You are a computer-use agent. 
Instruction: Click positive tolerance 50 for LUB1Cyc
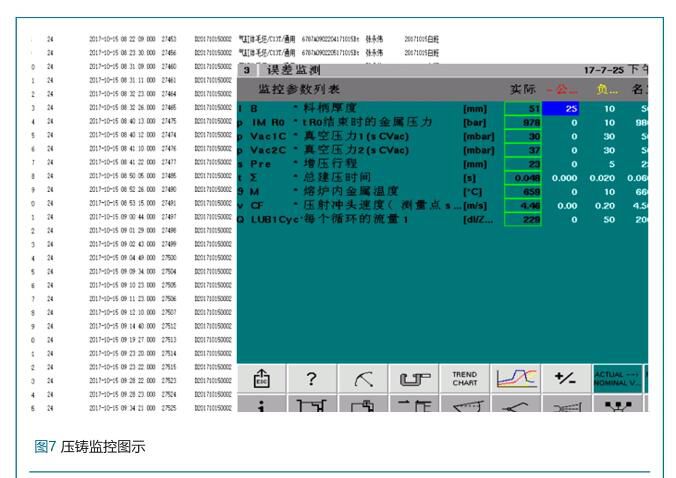pyautogui.click(x=609, y=219)
